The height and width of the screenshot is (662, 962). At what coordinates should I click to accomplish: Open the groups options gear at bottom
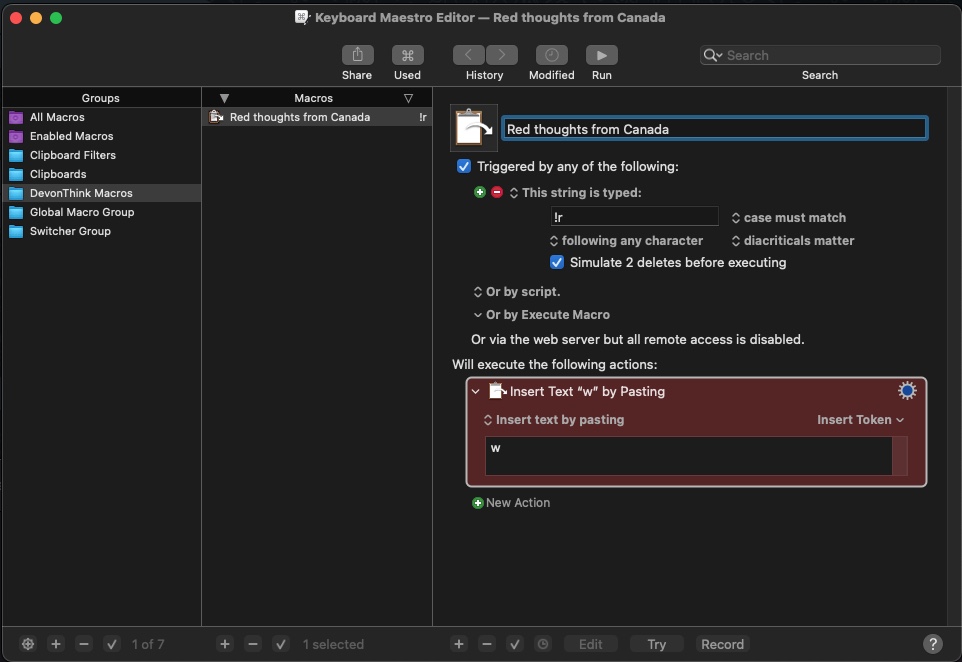click(28, 644)
